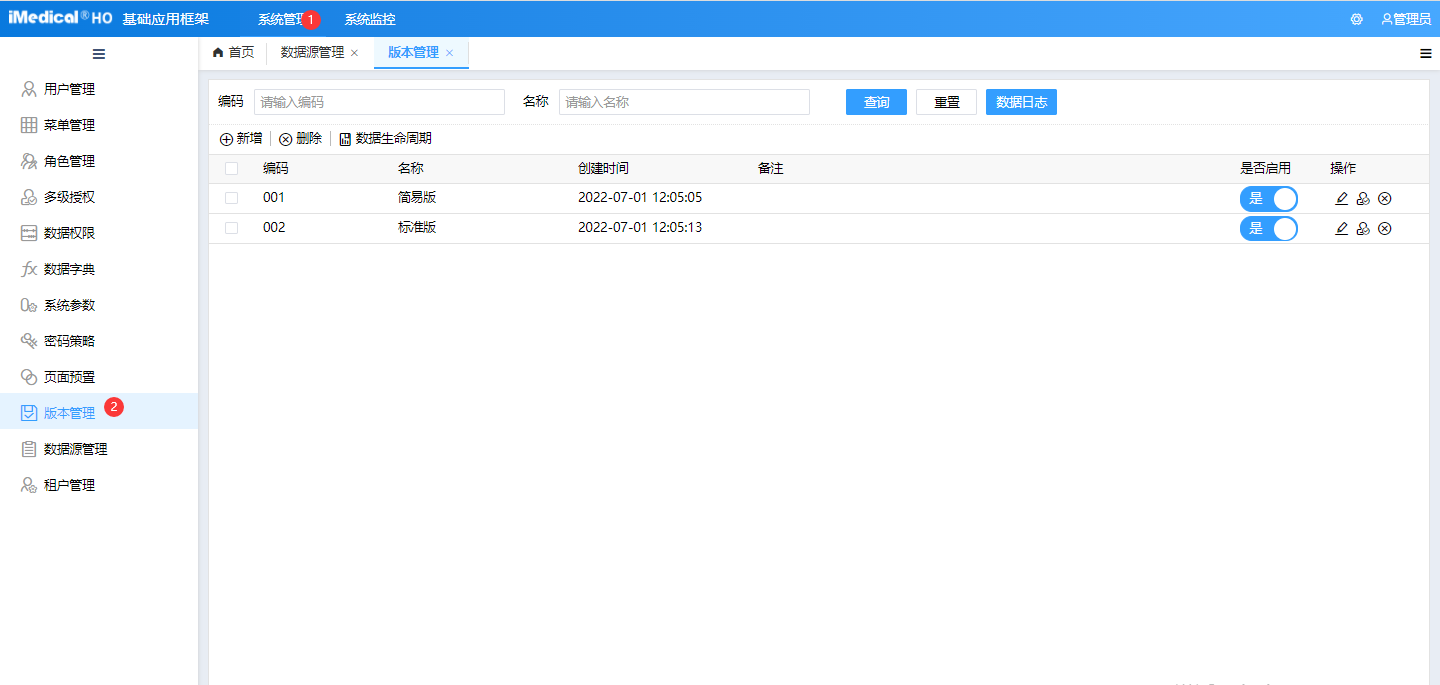The image size is (1440, 685).
Task: Delete the 标准版 record via its circle-X icon
Action: click(1385, 228)
